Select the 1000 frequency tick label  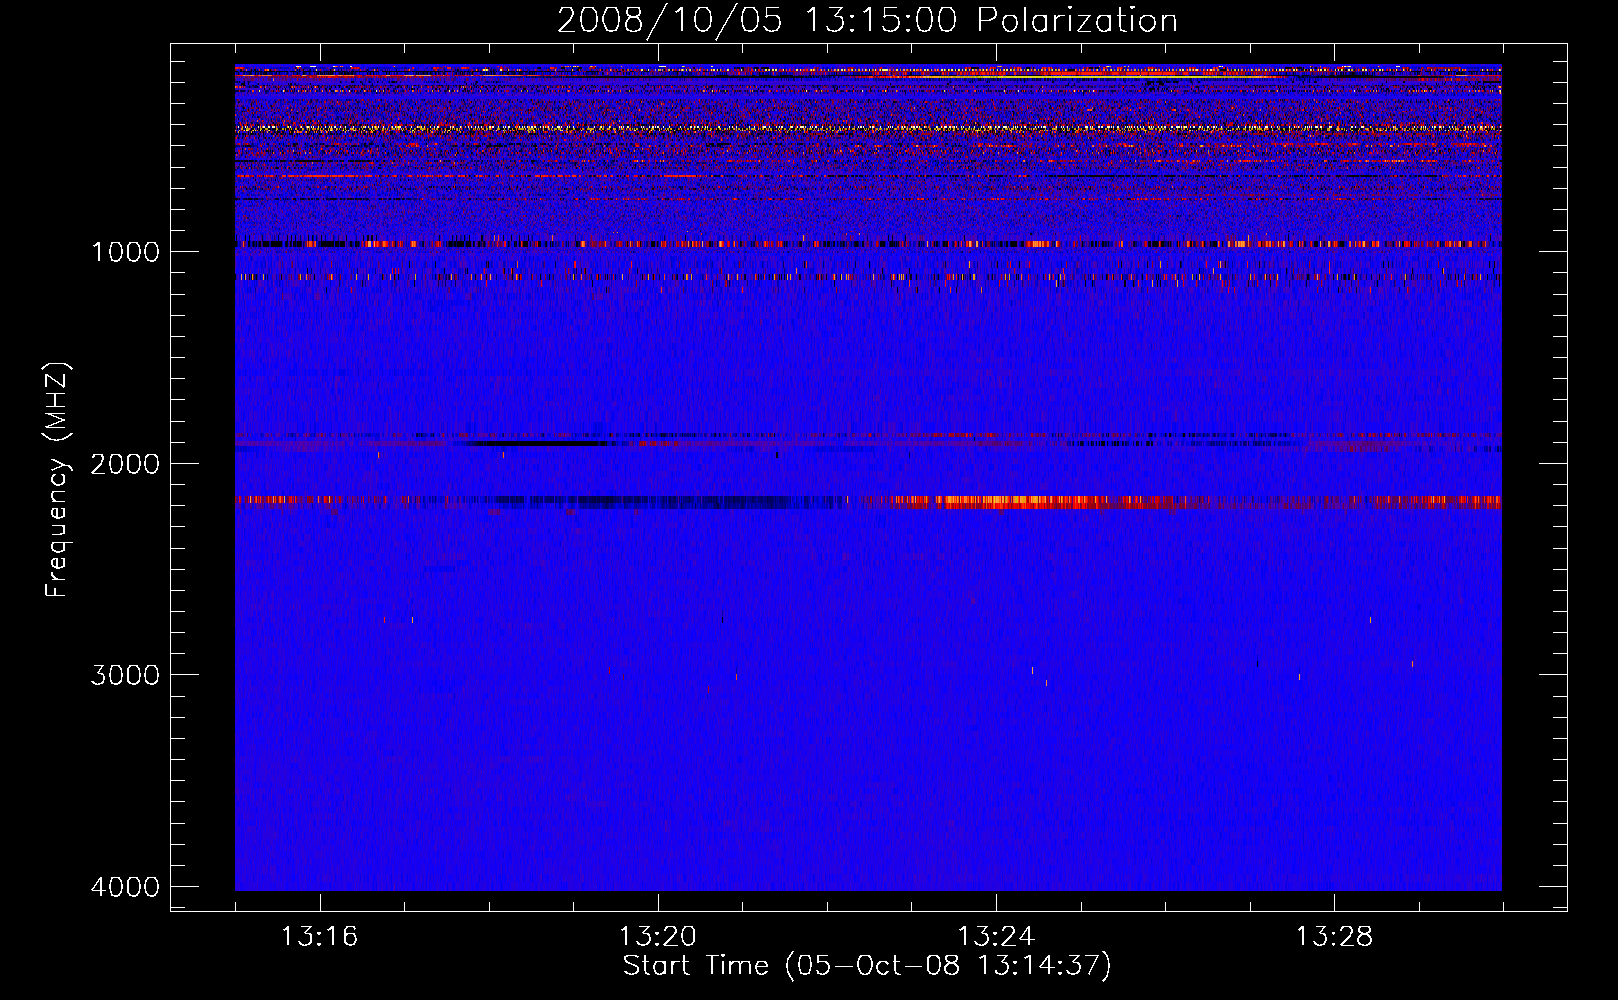coord(126,252)
